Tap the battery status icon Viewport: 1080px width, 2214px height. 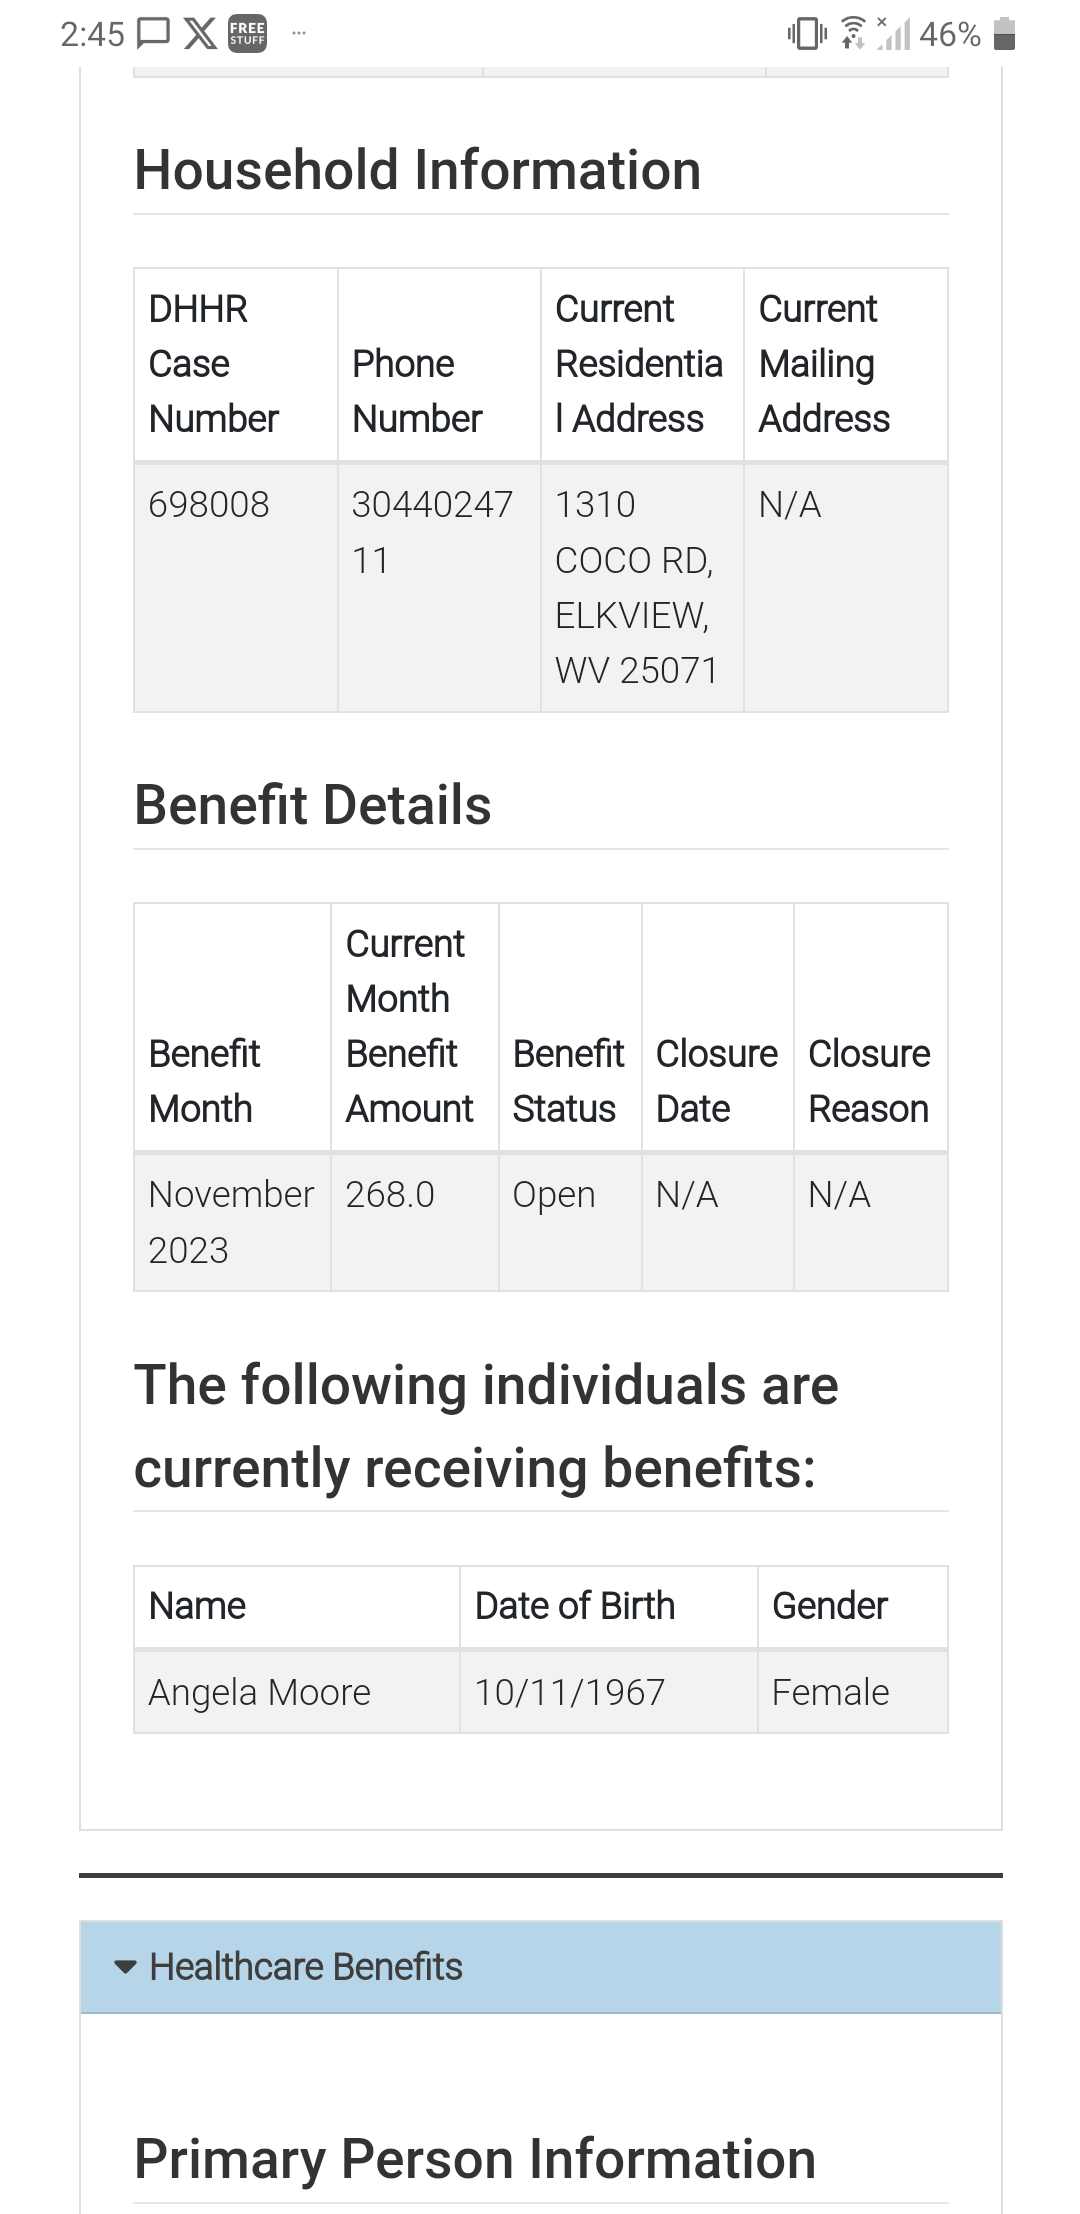1005,34
